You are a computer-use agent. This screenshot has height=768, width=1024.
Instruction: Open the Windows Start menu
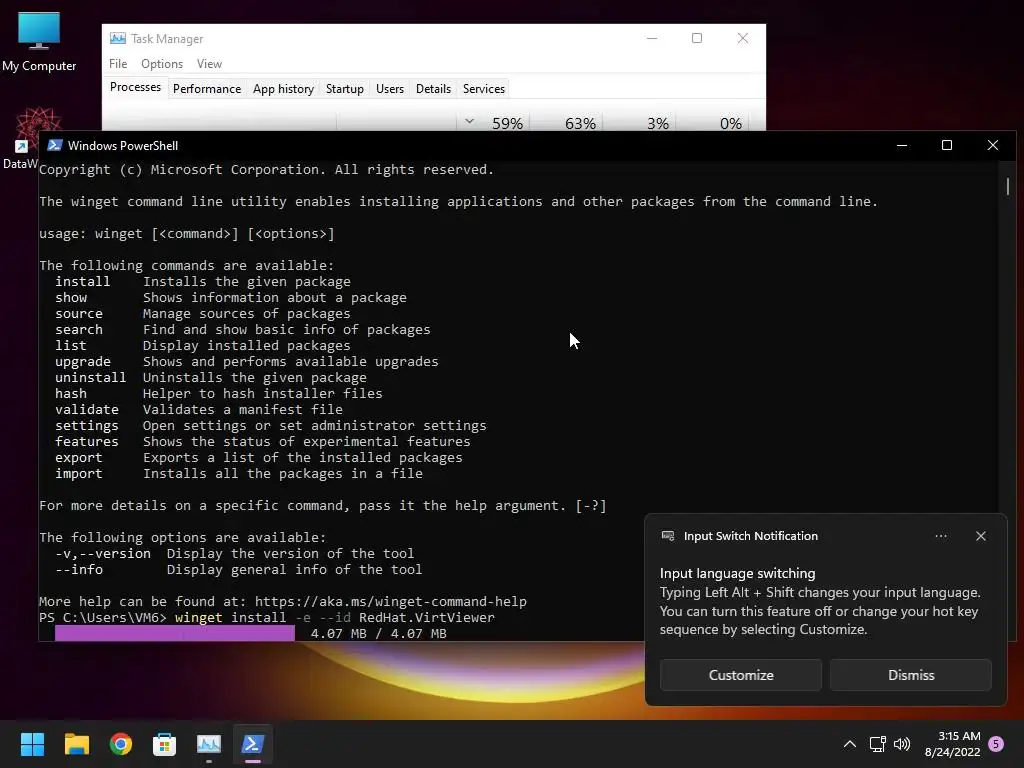click(x=32, y=744)
